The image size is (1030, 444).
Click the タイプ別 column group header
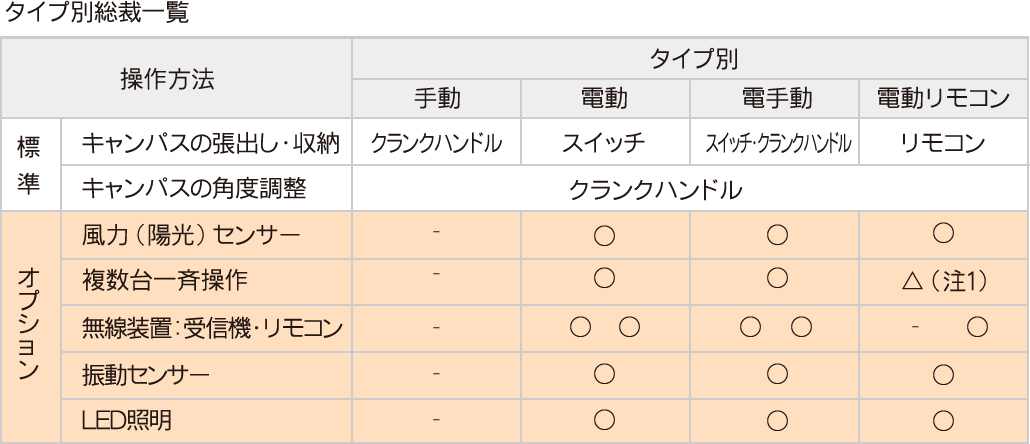pos(689,59)
